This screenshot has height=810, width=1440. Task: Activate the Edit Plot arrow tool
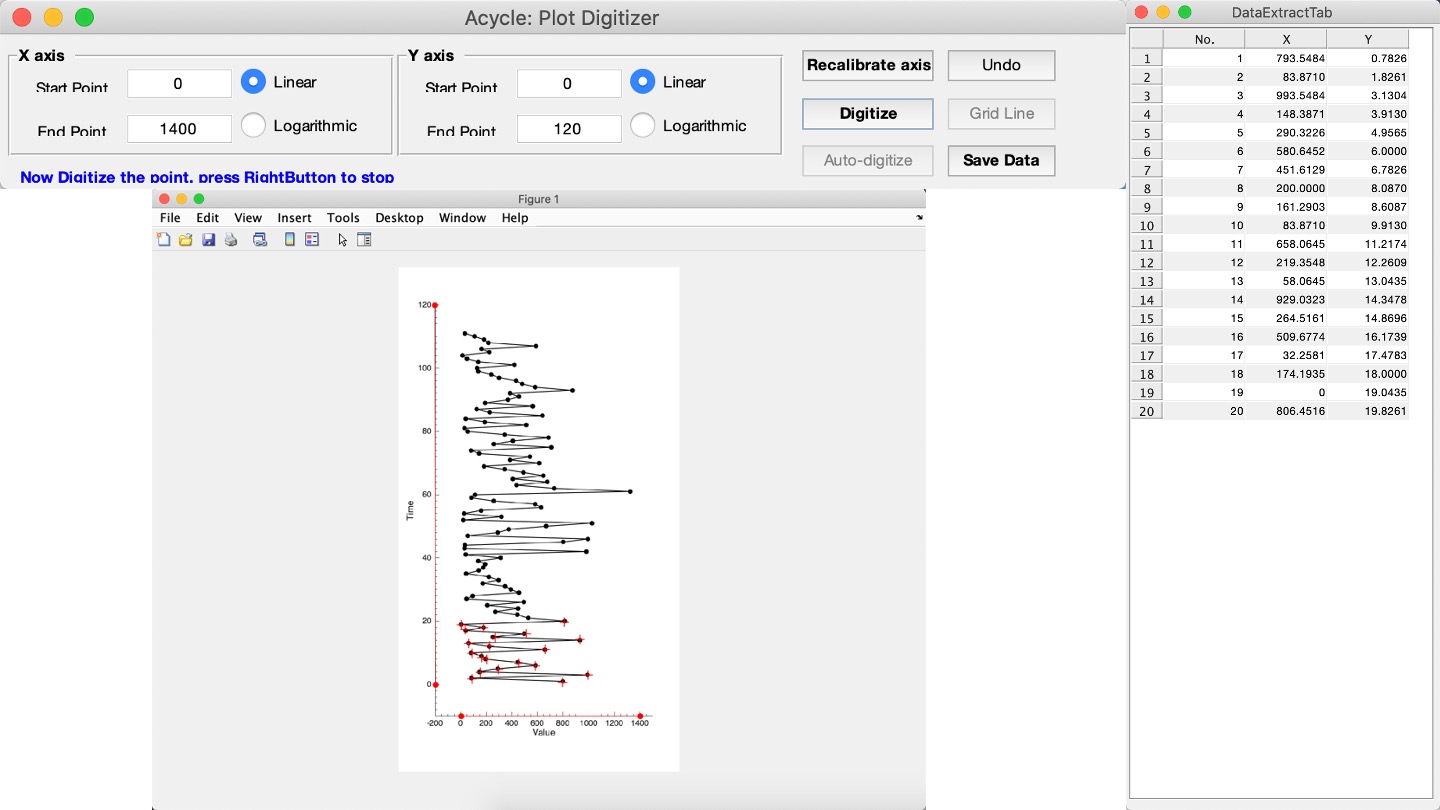point(343,240)
